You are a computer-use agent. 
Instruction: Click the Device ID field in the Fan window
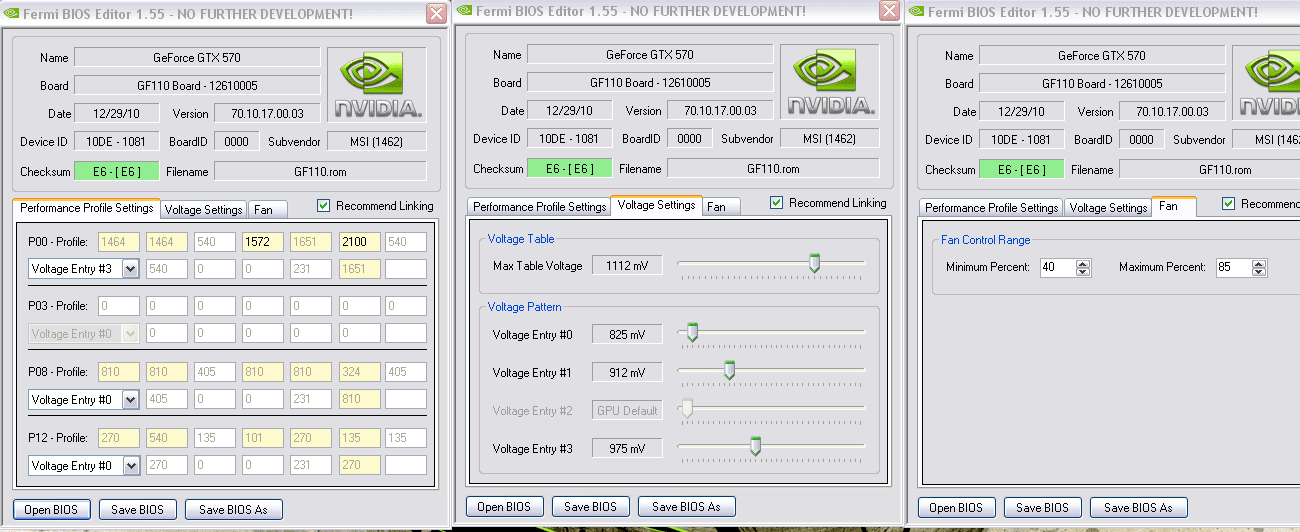point(1021,140)
